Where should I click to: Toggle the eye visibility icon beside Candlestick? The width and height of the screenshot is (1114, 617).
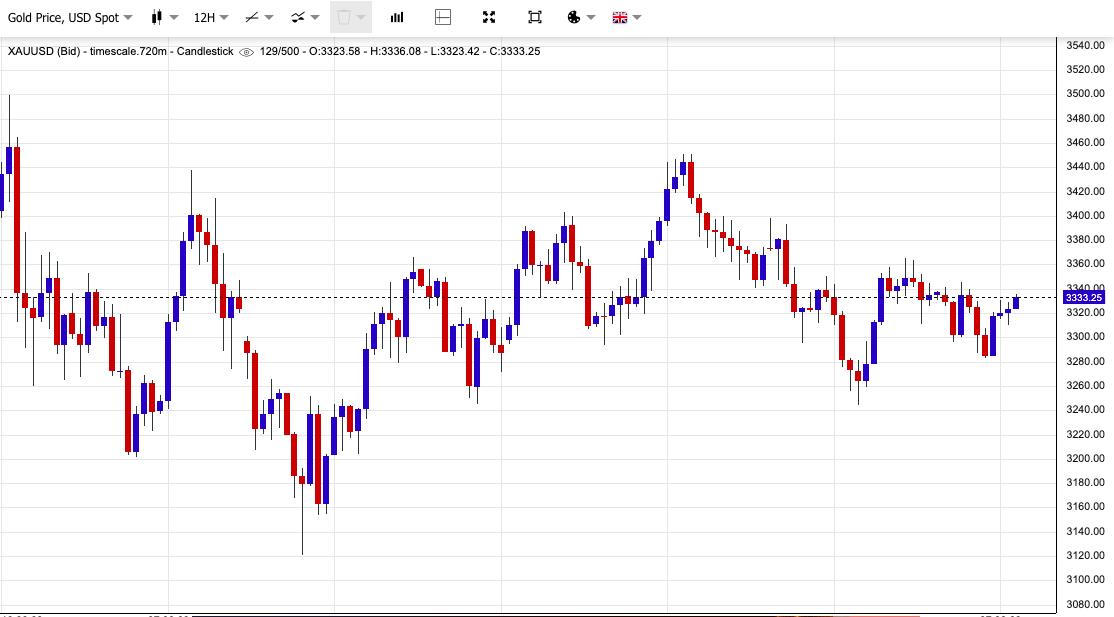247,52
